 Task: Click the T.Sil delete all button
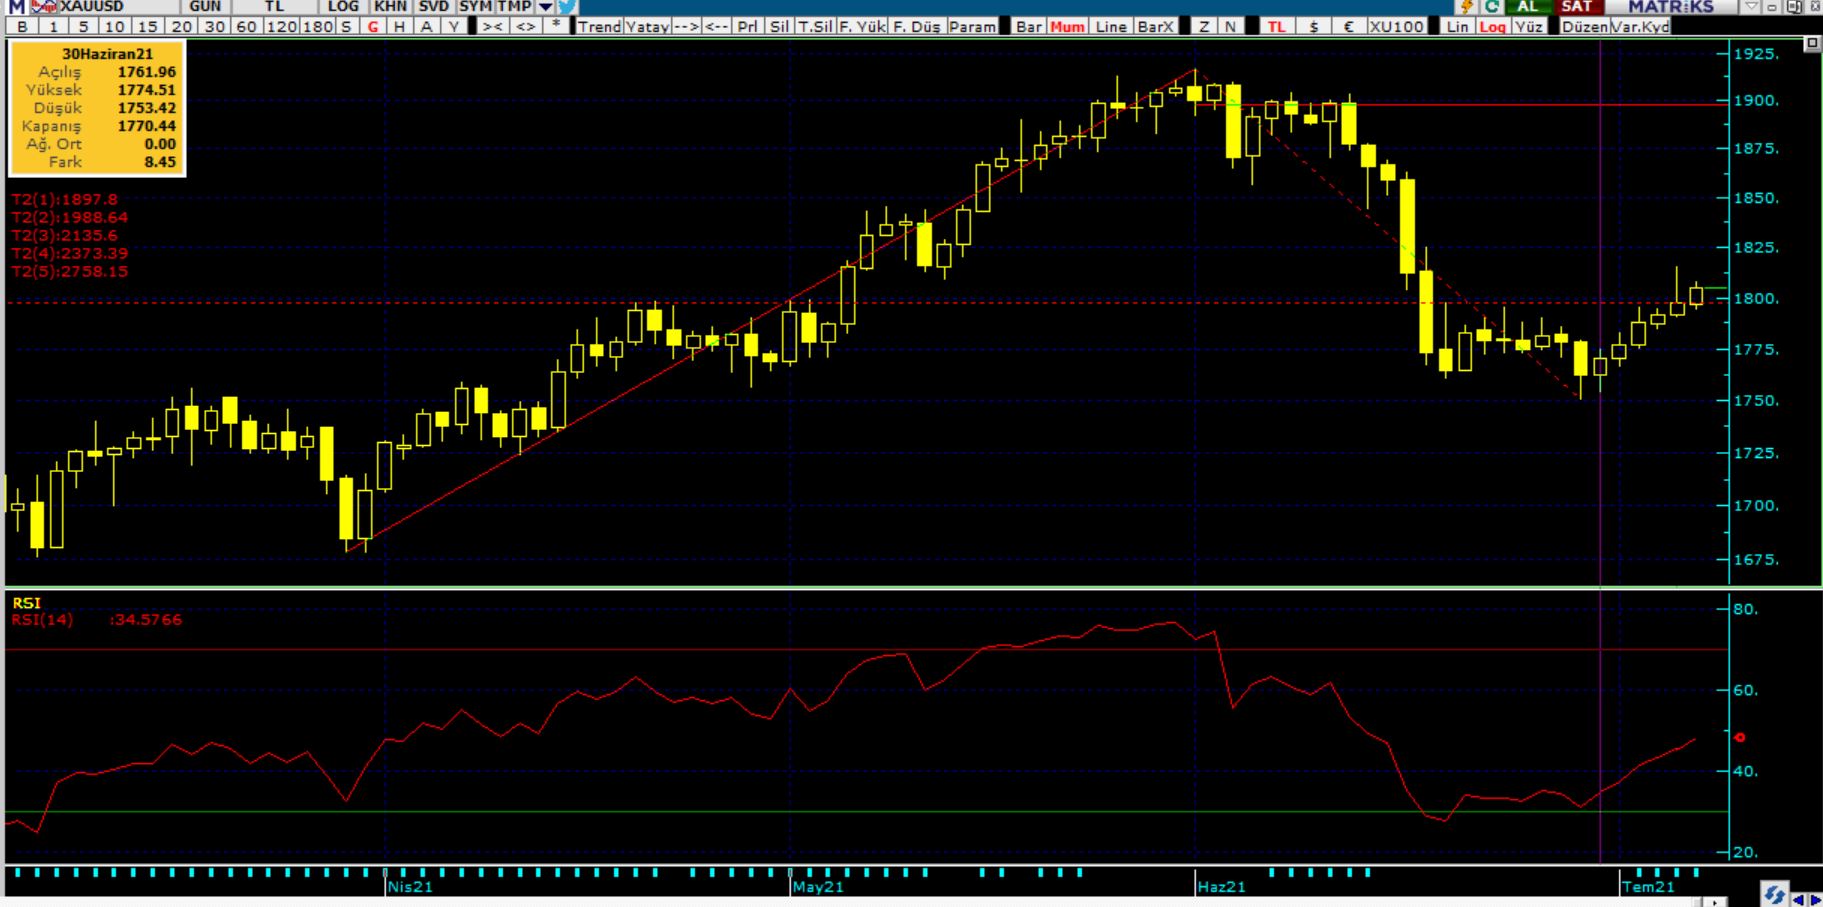[815, 27]
